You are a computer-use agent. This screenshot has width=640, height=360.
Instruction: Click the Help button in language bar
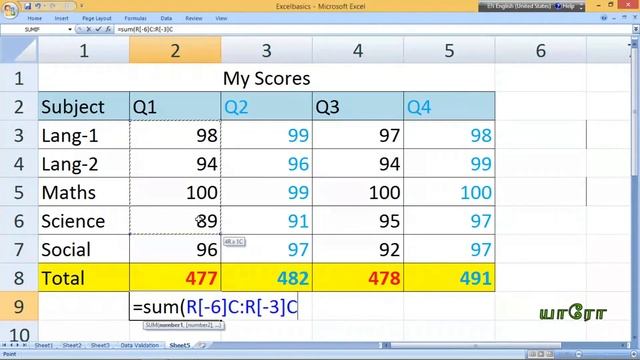point(564,6)
